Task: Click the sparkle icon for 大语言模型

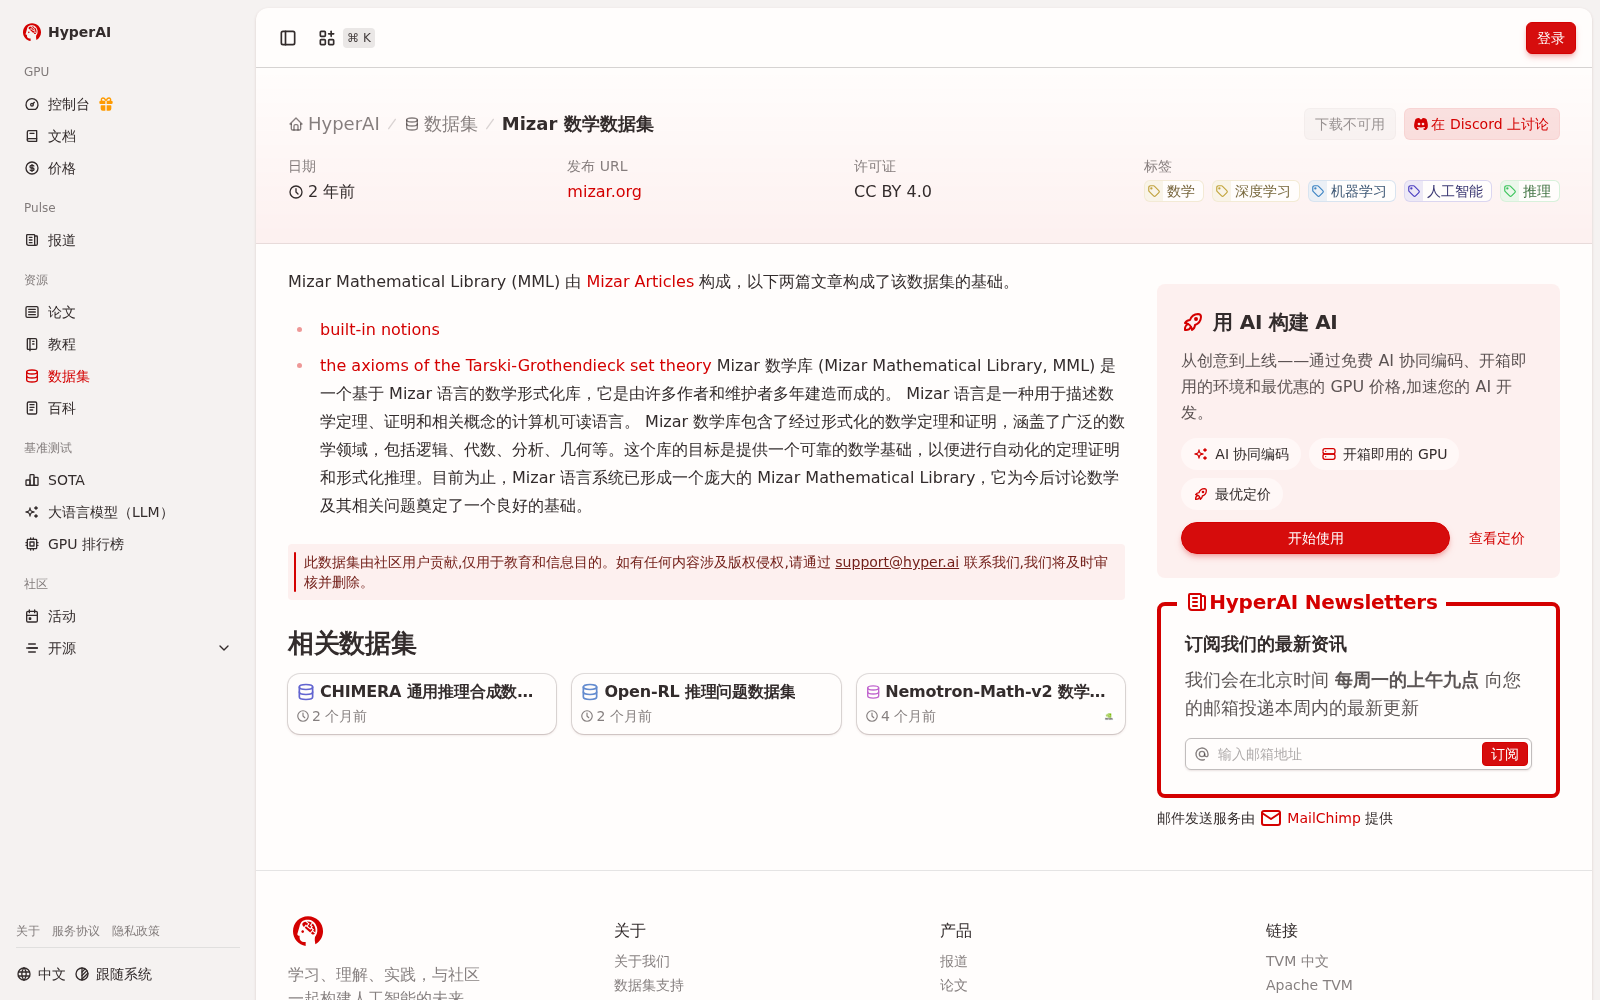Action: (32, 512)
